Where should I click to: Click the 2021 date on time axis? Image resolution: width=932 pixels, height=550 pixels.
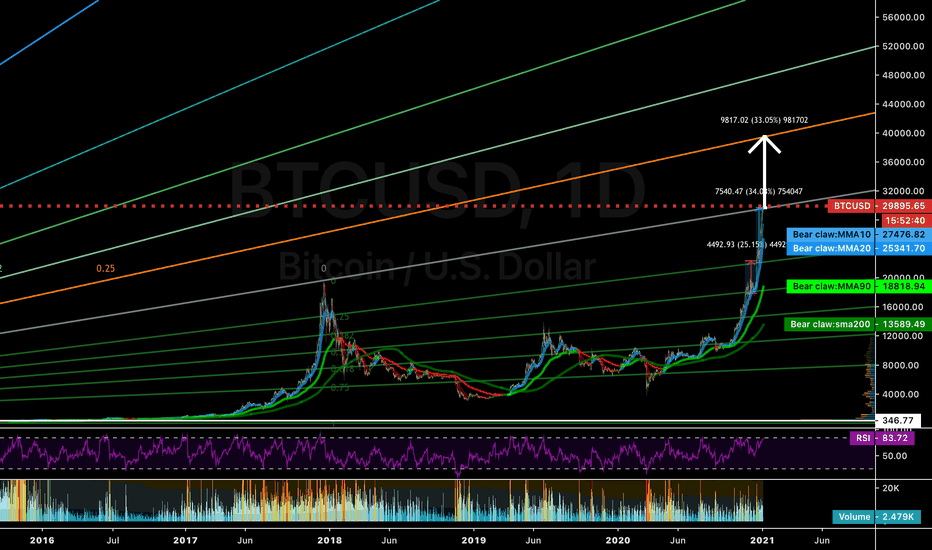click(762, 540)
